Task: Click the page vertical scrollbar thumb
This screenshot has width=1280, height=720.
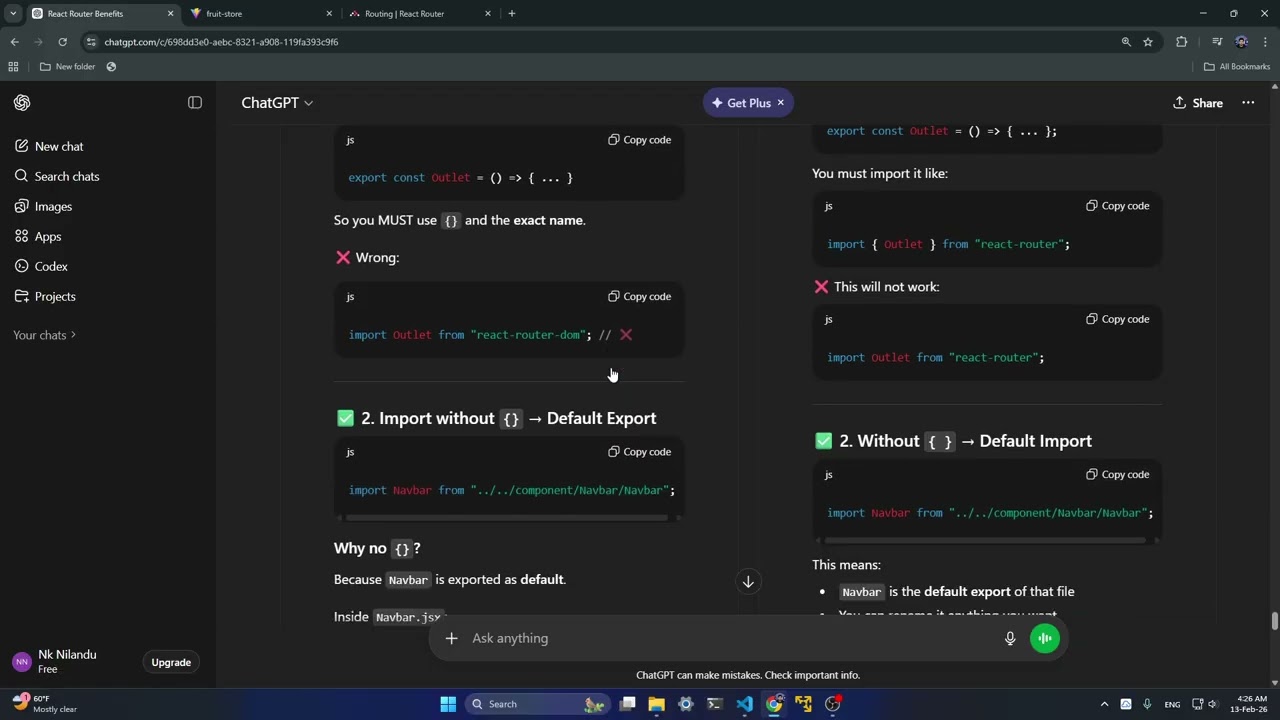Action: tap(1275, 621)
